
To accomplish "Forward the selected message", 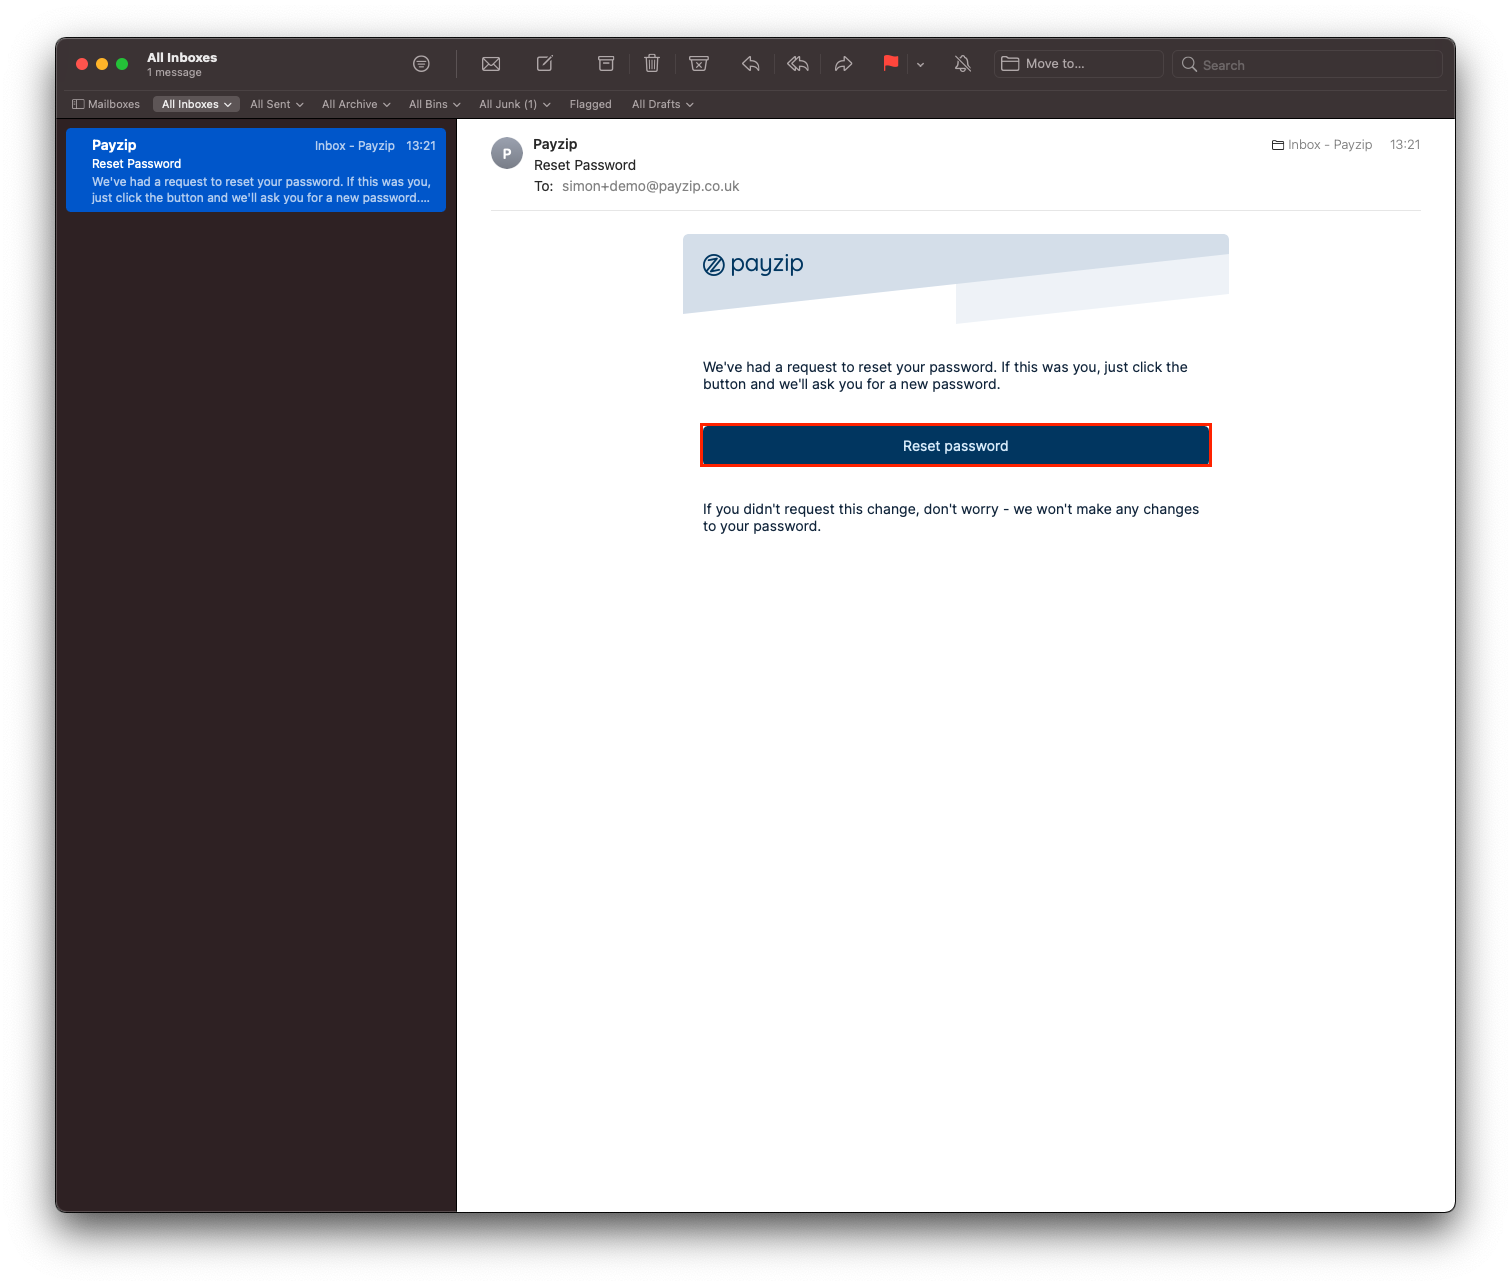I will tap(843, 64).
